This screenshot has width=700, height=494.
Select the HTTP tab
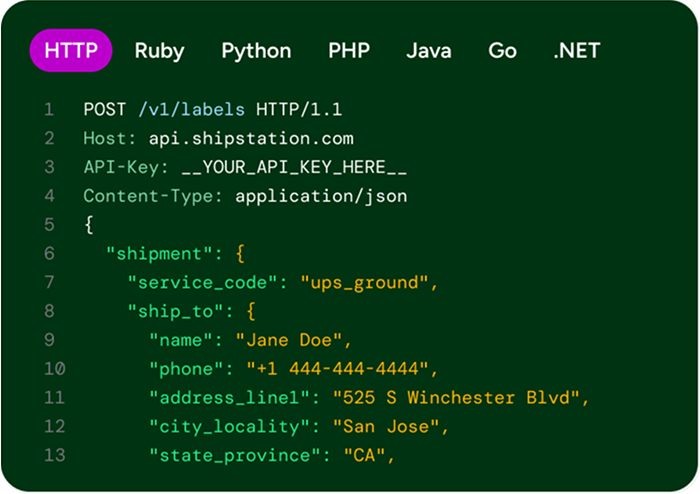click(x=71, y=50)
